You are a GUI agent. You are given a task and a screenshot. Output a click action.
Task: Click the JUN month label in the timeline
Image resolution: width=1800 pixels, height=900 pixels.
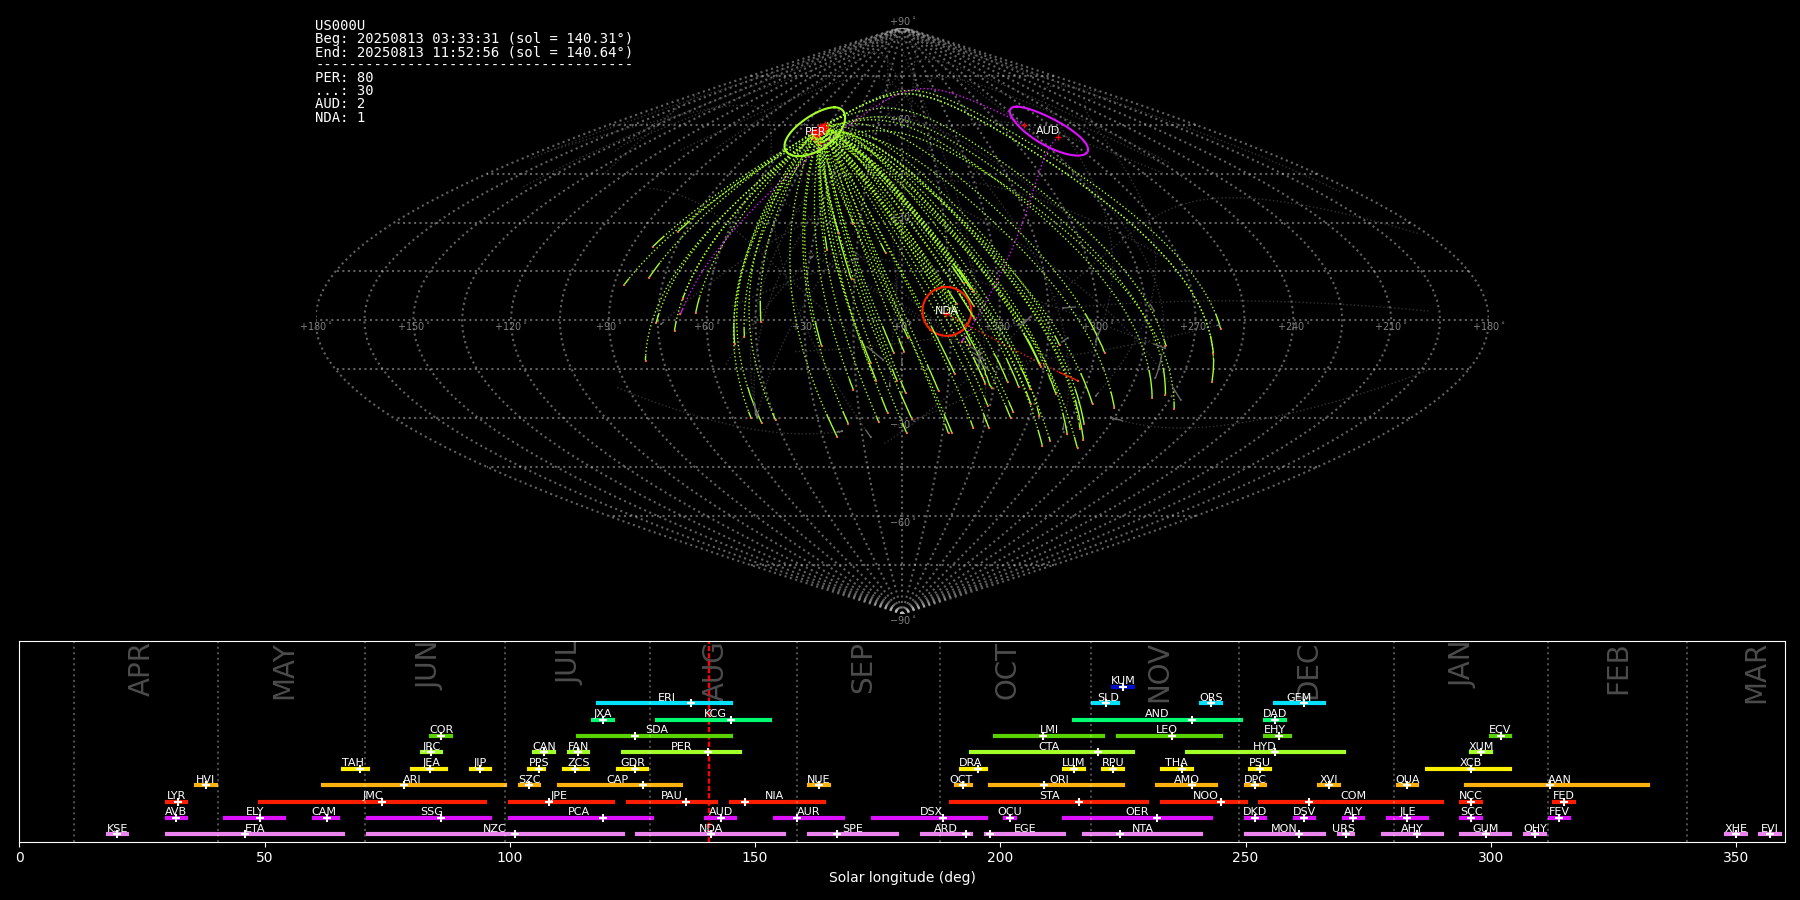coord(427,666)
